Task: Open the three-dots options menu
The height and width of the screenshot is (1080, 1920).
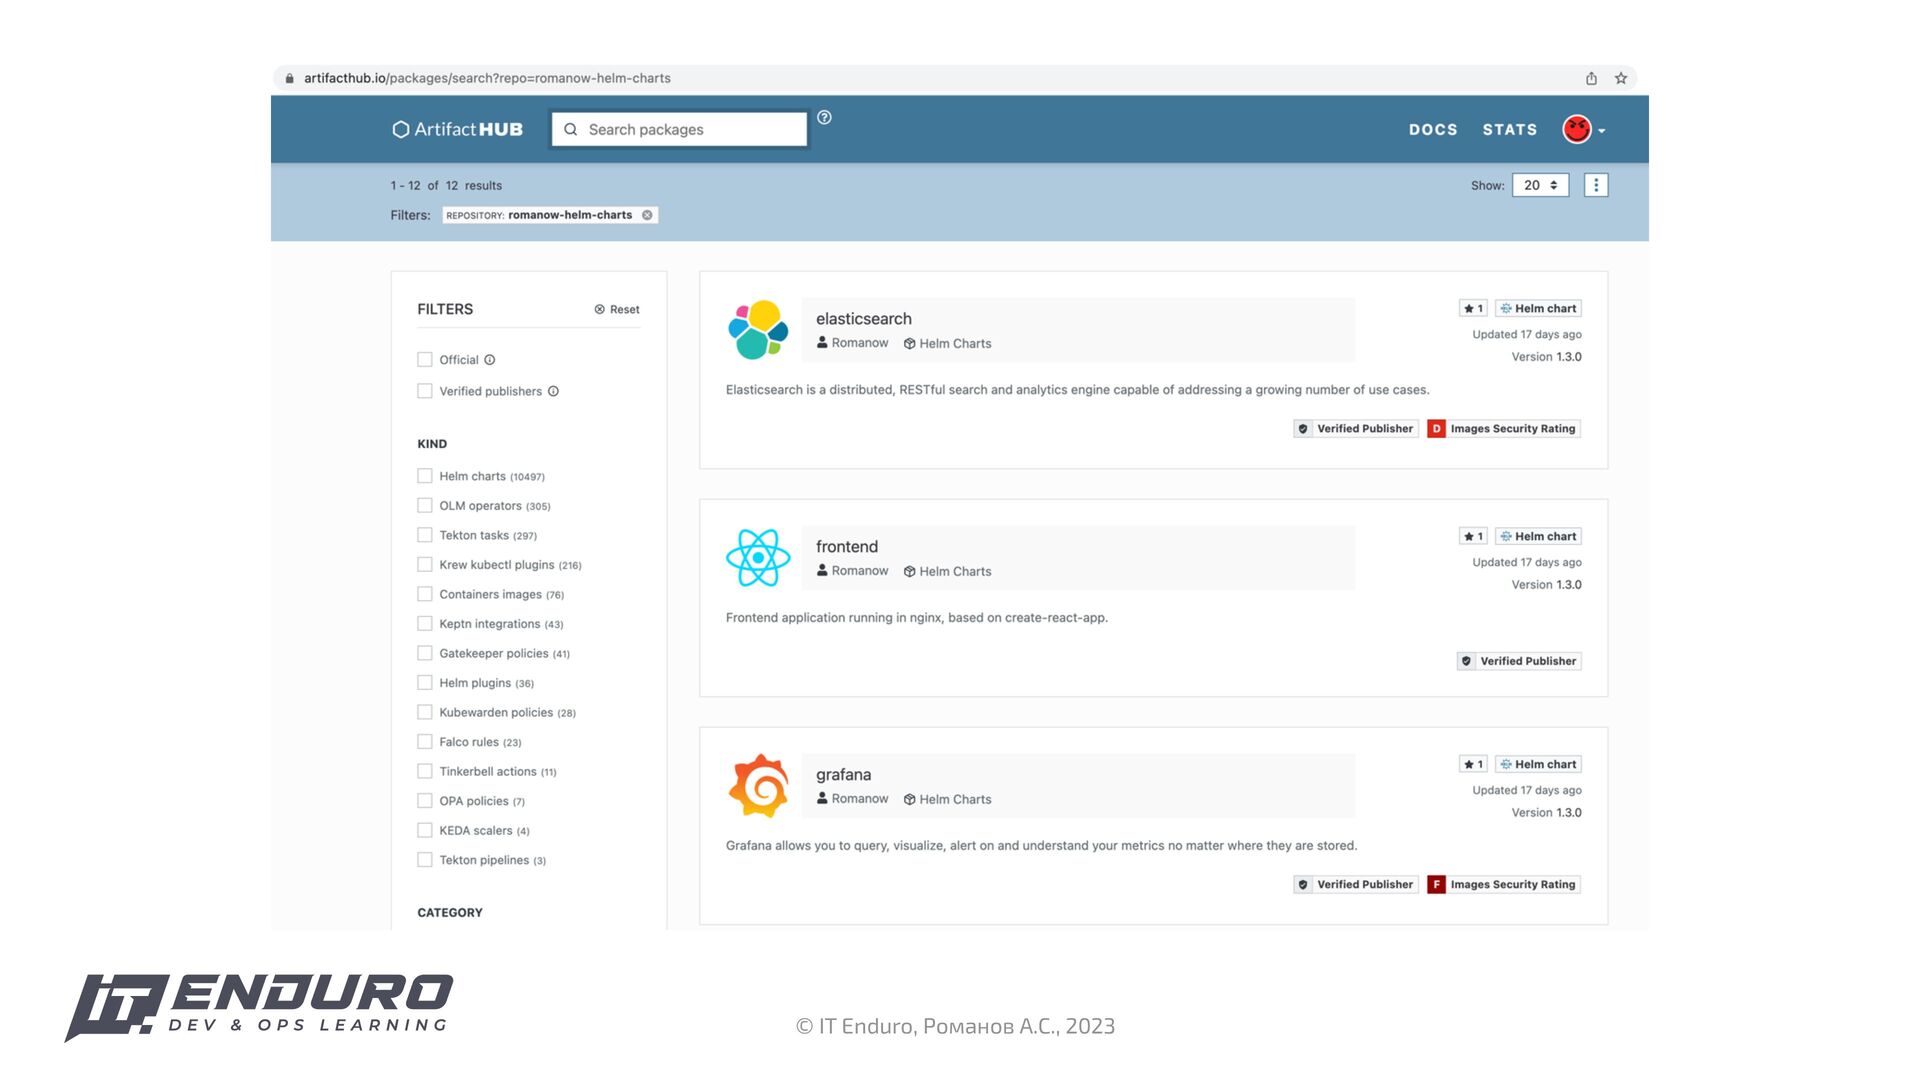Action: coord(1596,185)
